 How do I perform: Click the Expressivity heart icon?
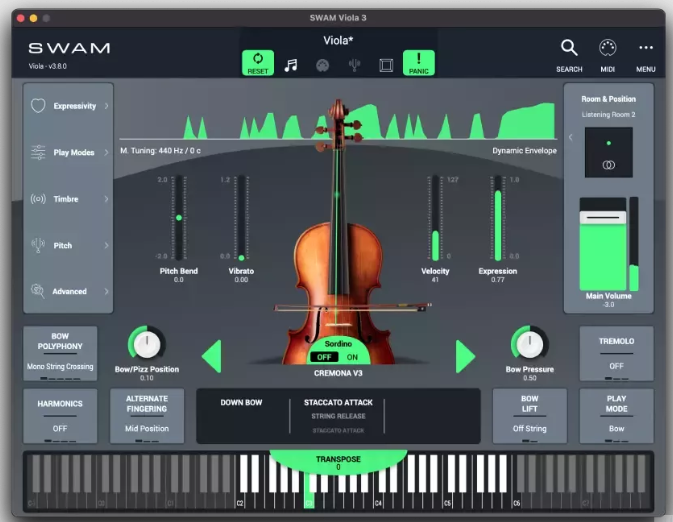[x=38, y=106]
